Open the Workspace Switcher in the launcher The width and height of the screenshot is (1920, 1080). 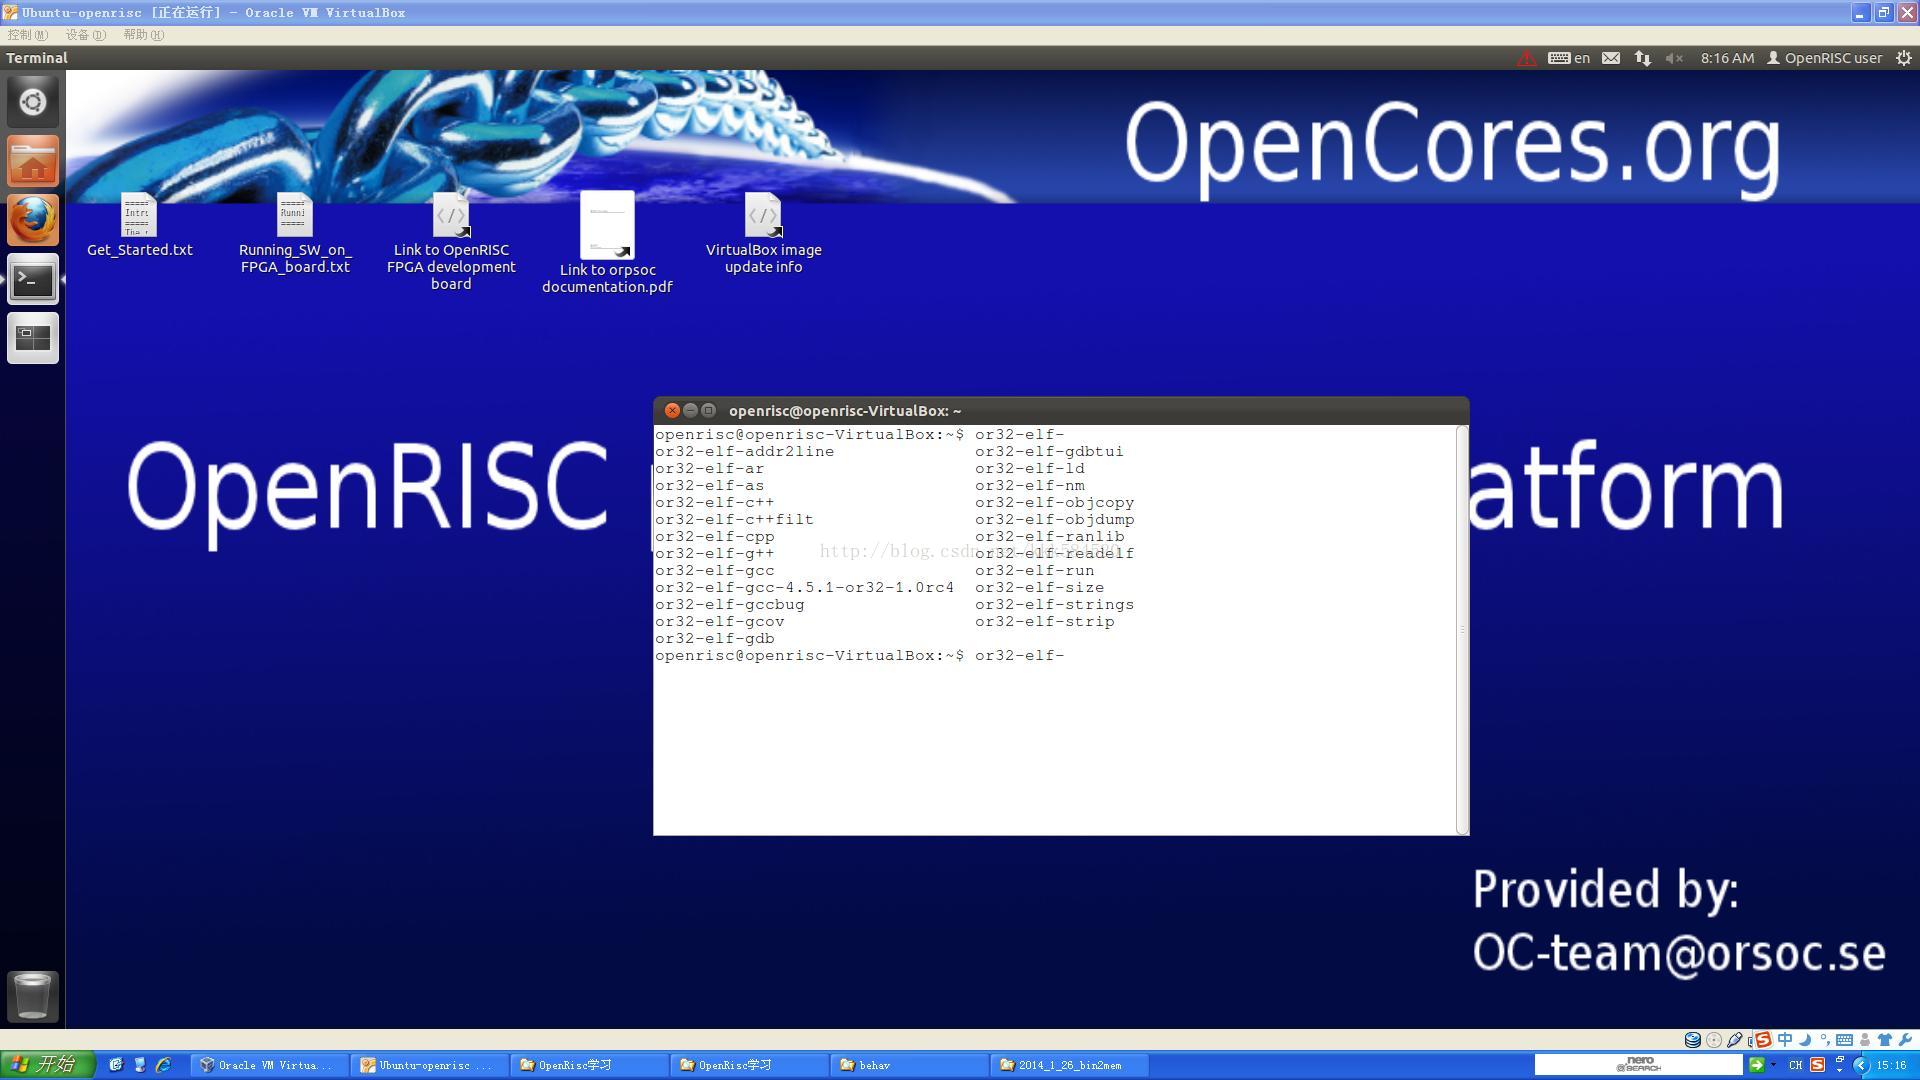click(x=33, y=338)
